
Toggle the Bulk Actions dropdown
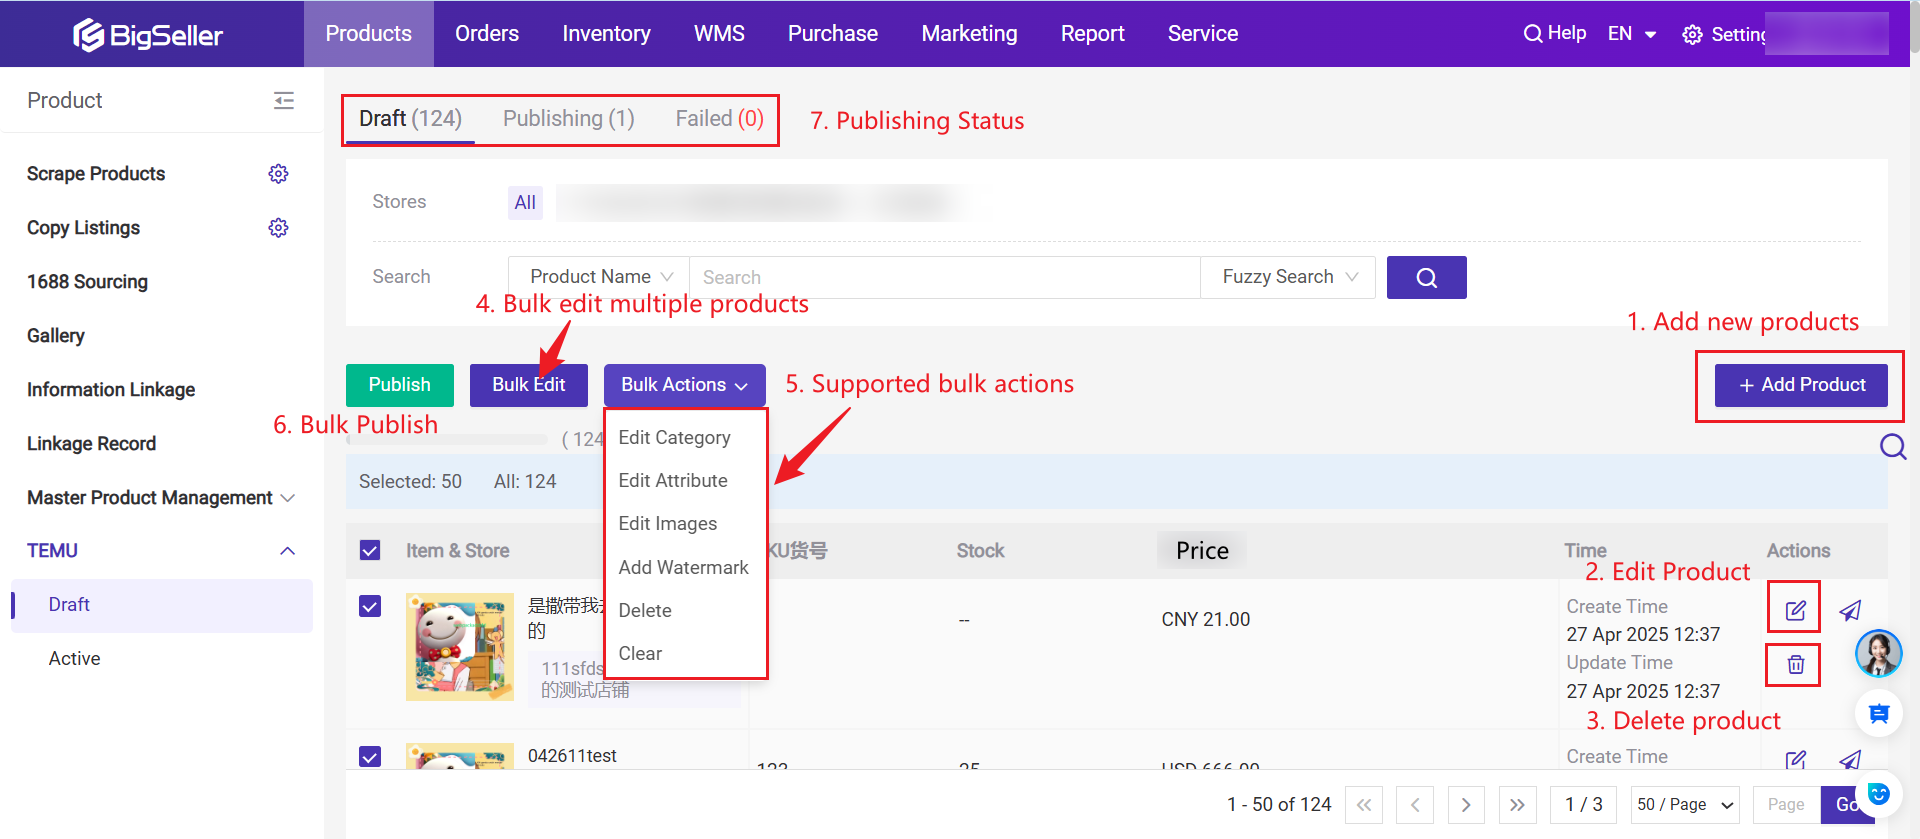684,385
